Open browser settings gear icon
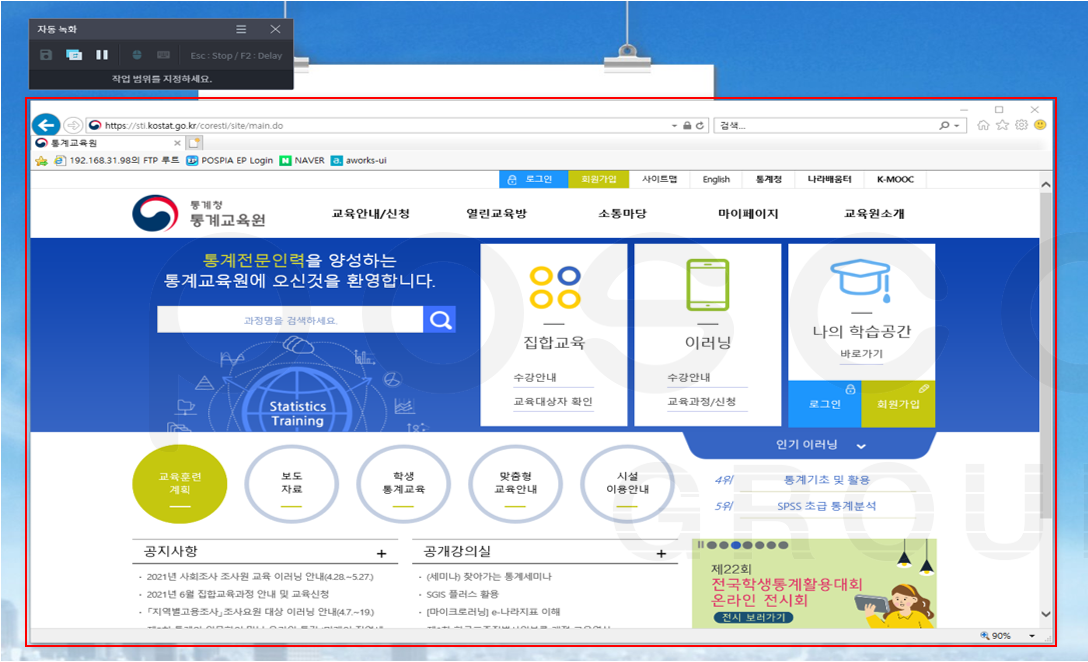The width and height of the screenshot is (1088, 662). (1021, 125)
